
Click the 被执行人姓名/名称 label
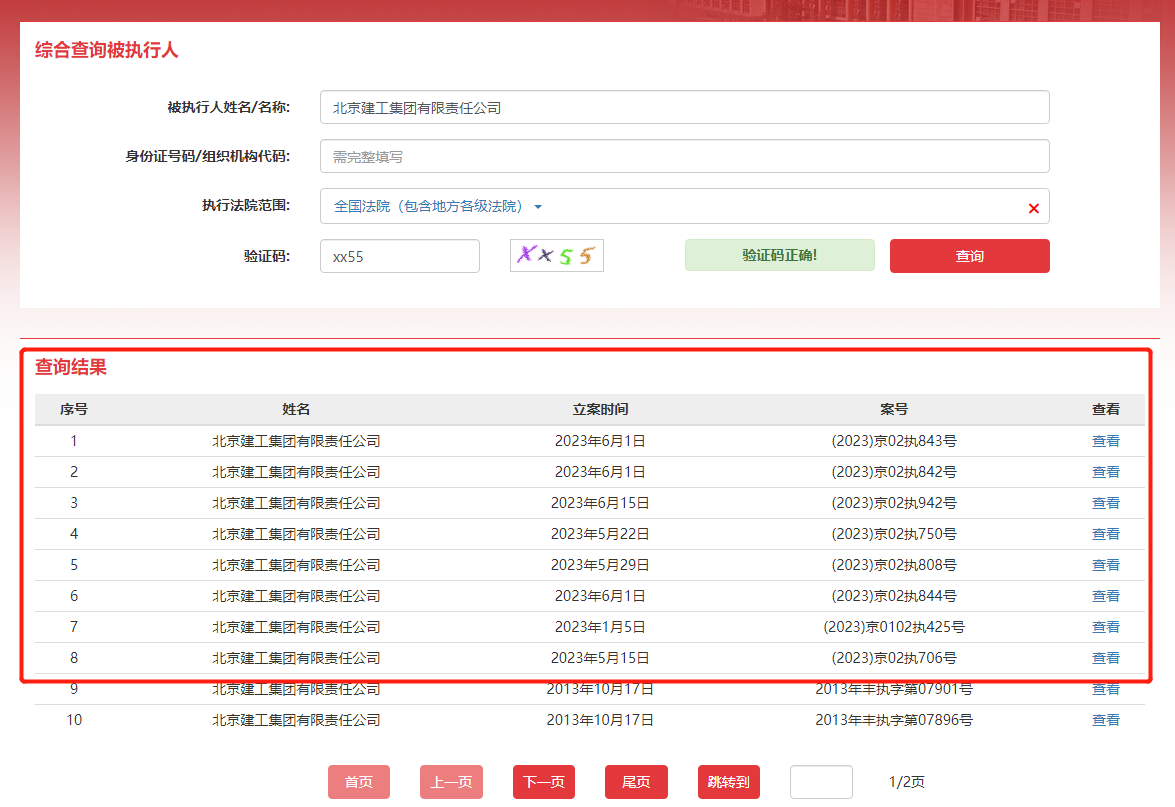(x=229, y=107)
